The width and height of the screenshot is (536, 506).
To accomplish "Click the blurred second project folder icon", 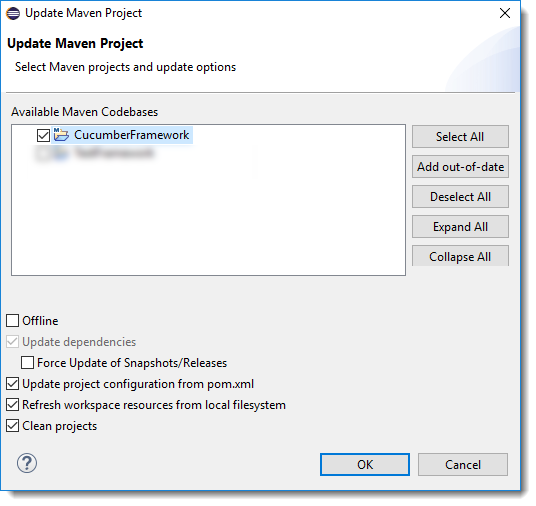I will tap(60, 153).
